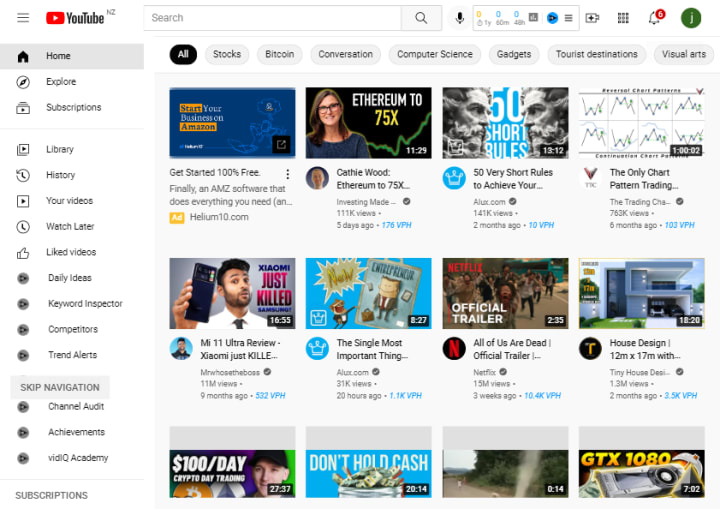Open the Helium10.com ad link

click(219, 217)
